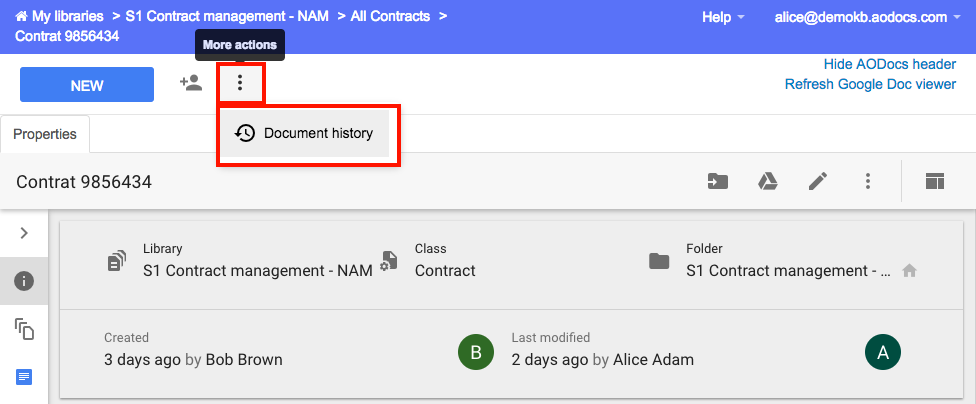This screenshot has height=404, width=976.
Task: Click the move to folder icon
Action: [x=718, y=181]
